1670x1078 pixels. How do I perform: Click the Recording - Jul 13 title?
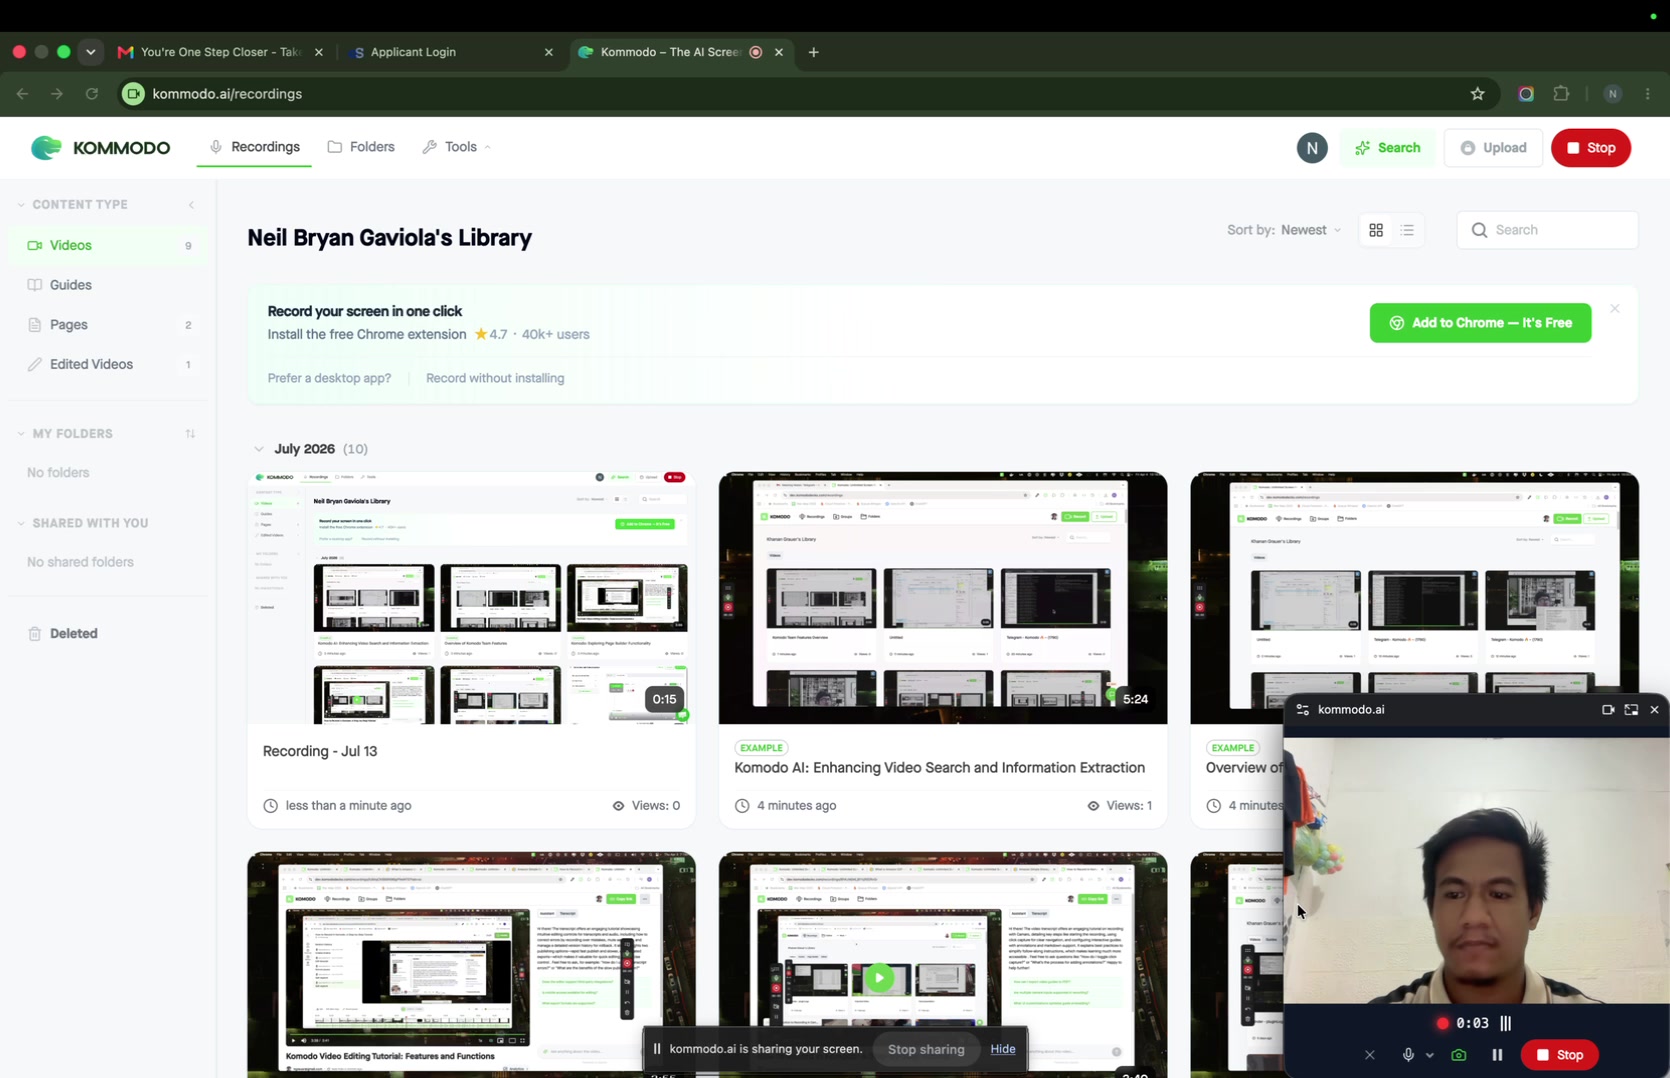click(320, 752)
